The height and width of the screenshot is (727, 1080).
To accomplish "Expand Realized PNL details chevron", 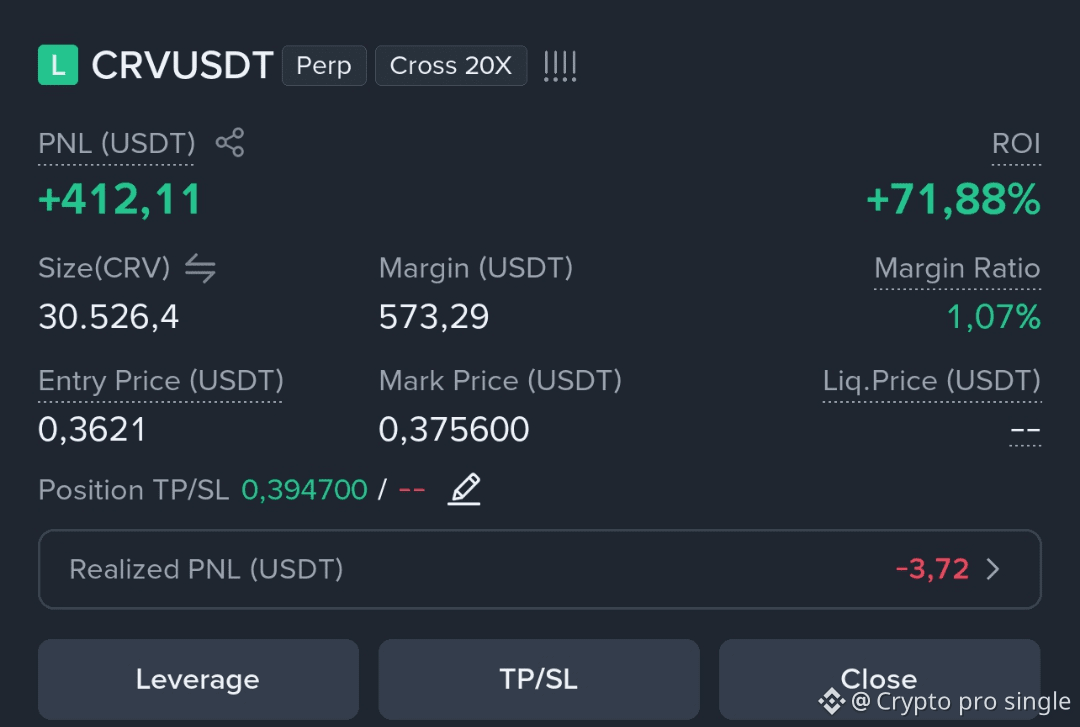I will (993, 569).
